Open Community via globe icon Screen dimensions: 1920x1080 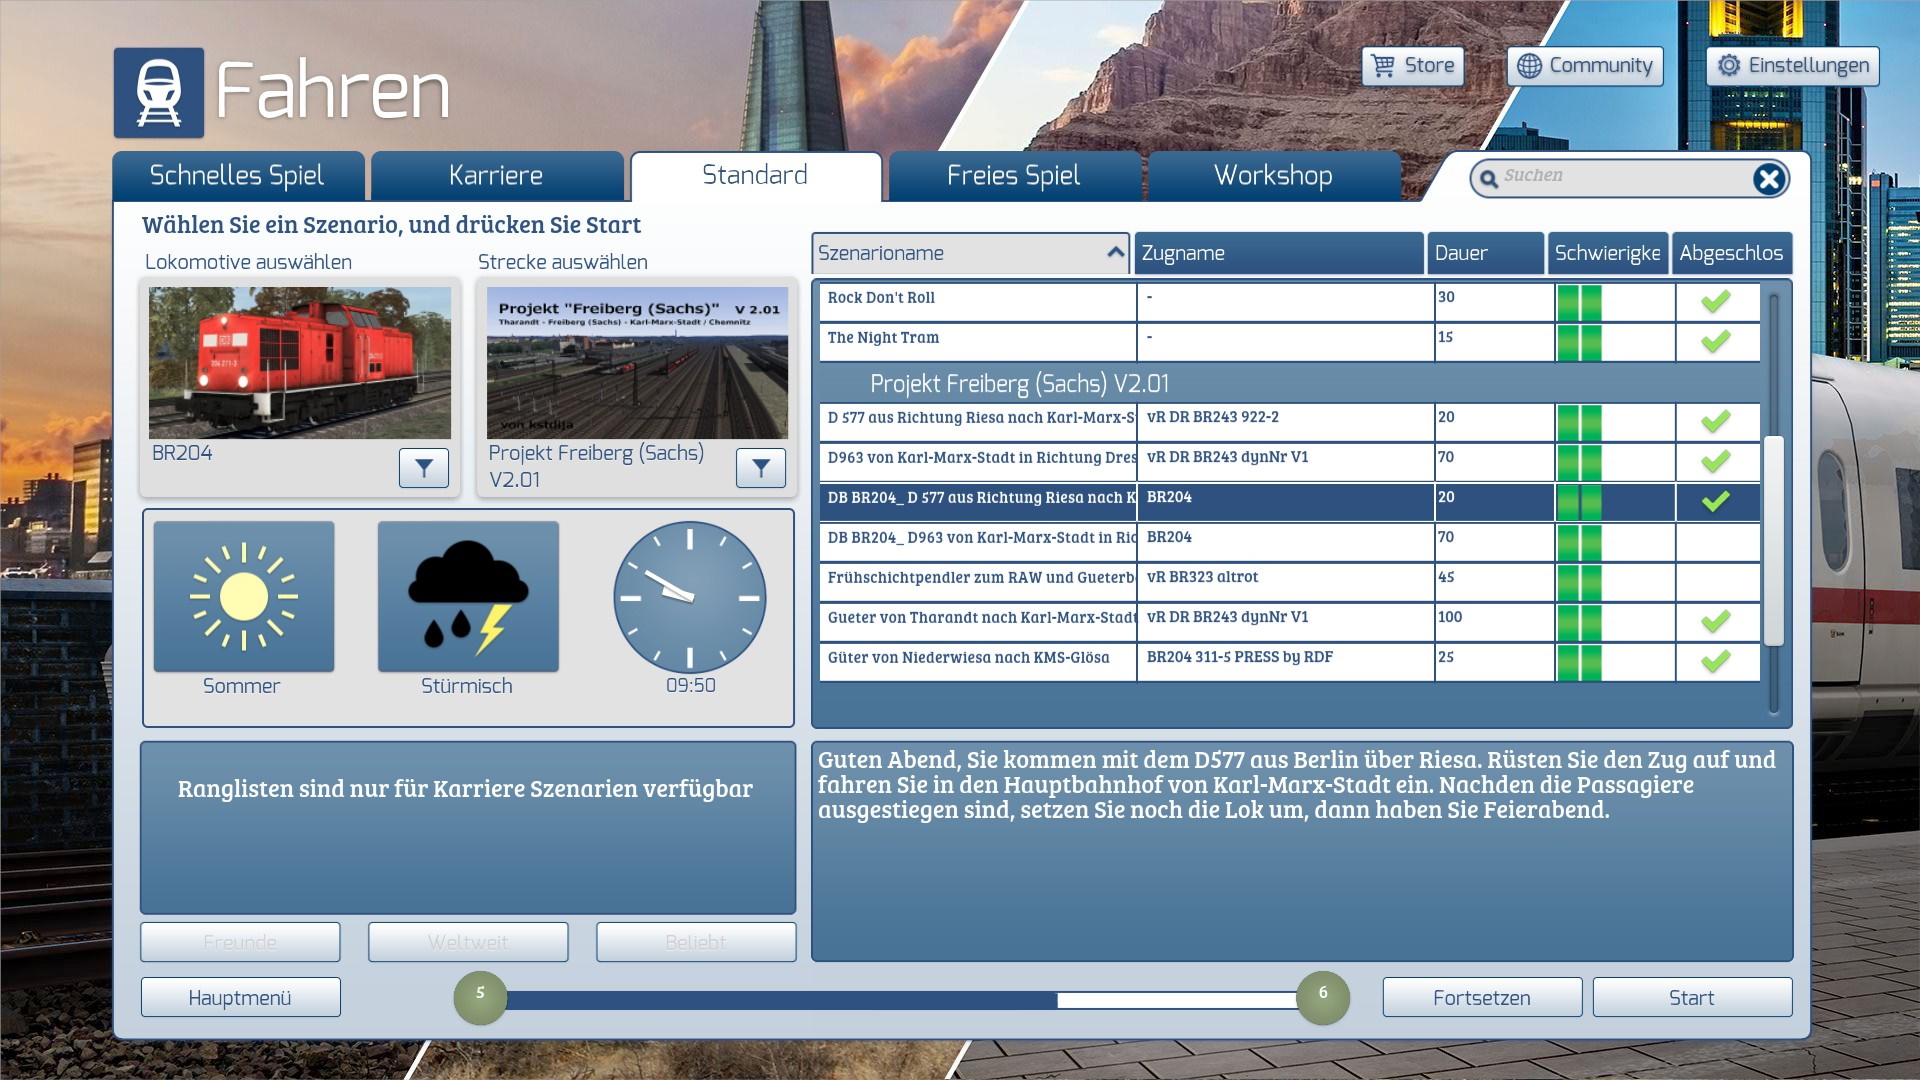click(1529, 66)
